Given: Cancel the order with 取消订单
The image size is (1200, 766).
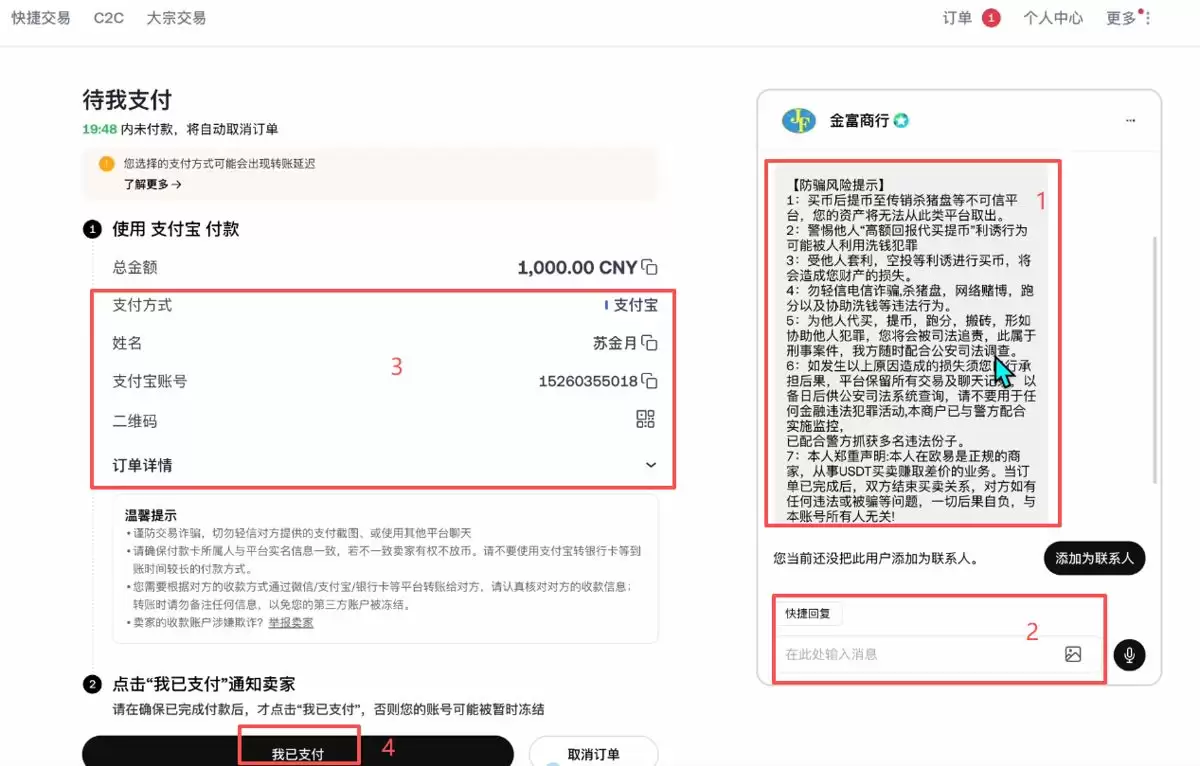Looking at the screenshot, I should click(x=594, y=751).
